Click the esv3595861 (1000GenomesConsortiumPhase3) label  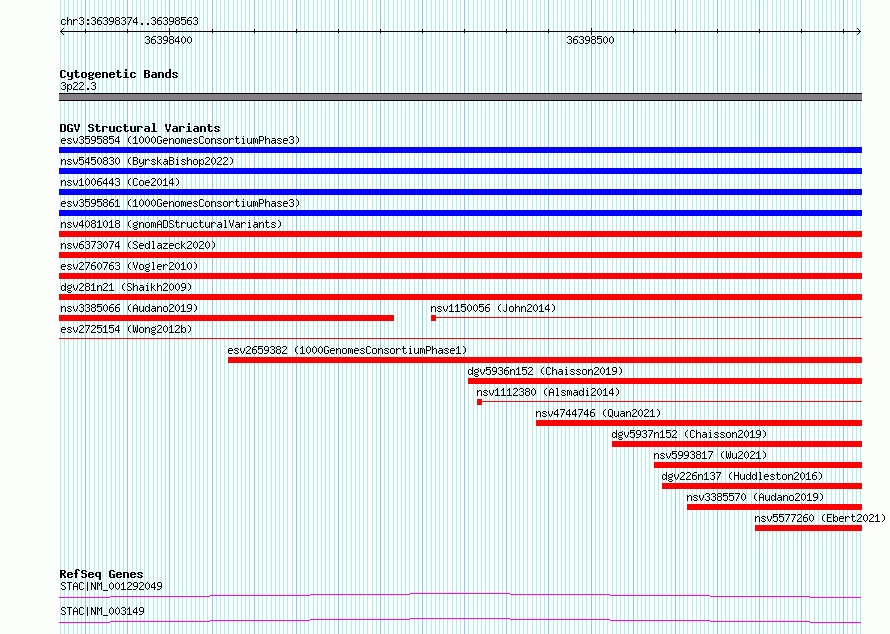tap(180, 203)
